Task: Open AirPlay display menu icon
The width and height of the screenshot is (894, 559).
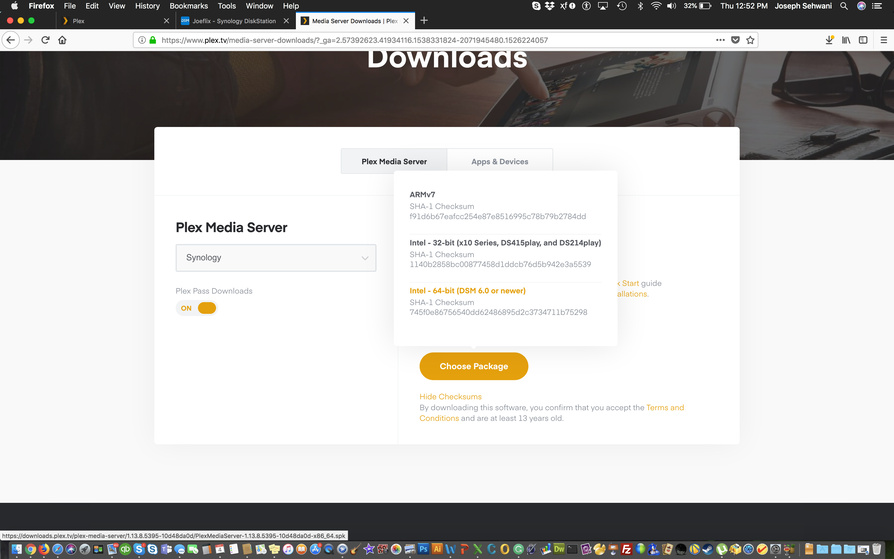Action: point(603,6)
